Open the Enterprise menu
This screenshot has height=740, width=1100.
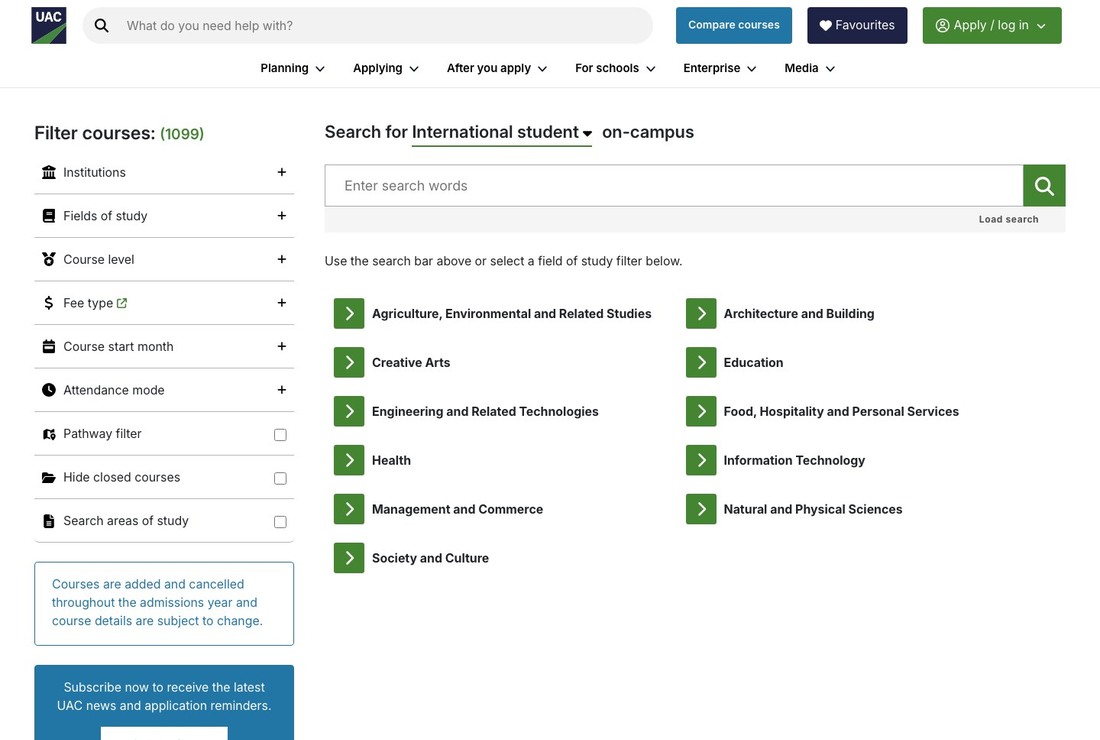[720, 68]
